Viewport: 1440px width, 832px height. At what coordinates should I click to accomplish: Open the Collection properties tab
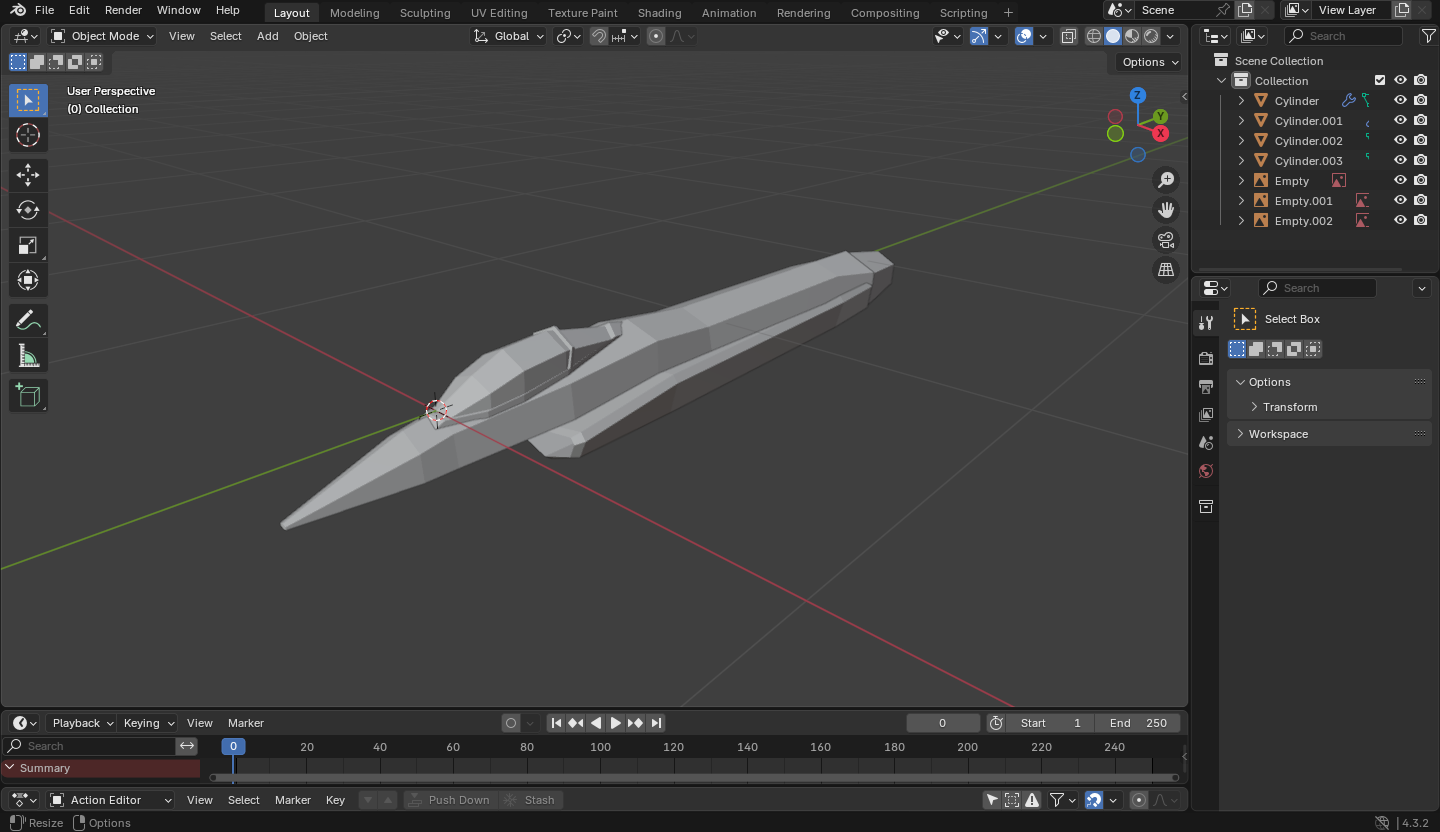click(1206, 506)
